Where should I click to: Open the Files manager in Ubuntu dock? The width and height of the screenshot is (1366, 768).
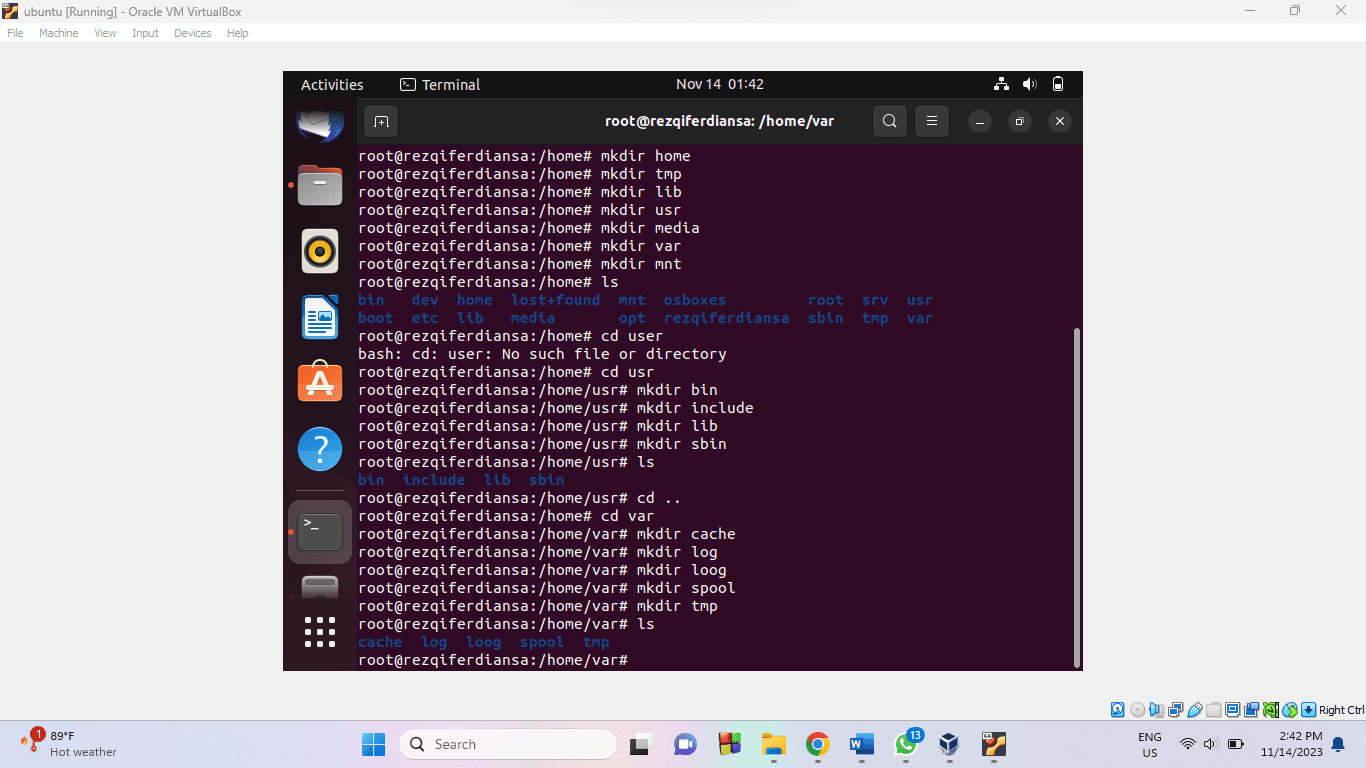[x=320, y=186]
